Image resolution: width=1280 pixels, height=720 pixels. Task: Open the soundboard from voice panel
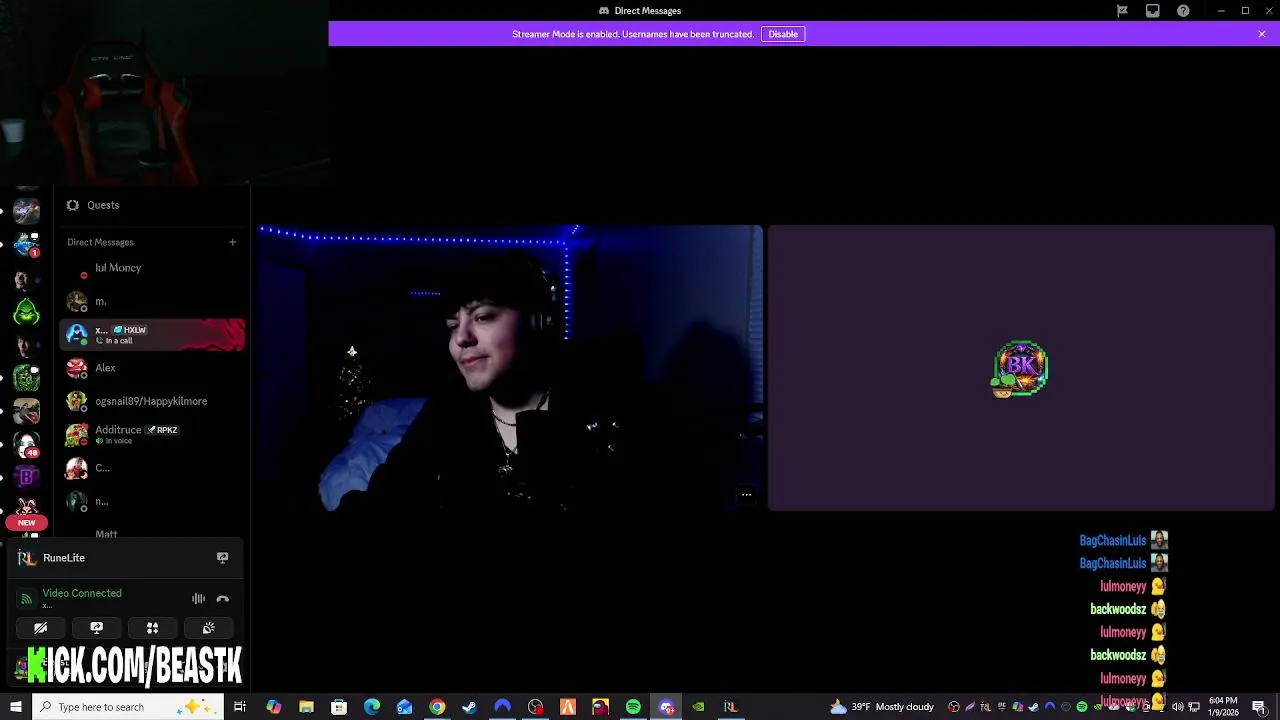[x=208, y=628]
